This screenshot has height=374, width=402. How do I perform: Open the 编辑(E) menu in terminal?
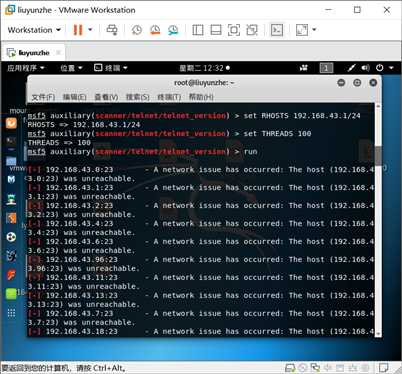[75, 97]
